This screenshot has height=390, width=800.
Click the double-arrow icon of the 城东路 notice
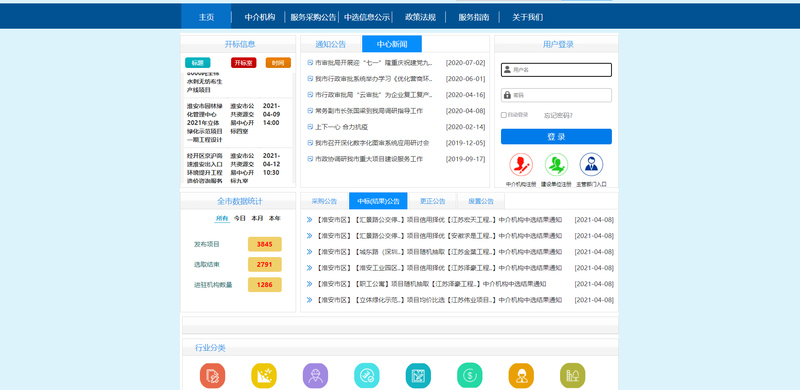tap(309, 252)
